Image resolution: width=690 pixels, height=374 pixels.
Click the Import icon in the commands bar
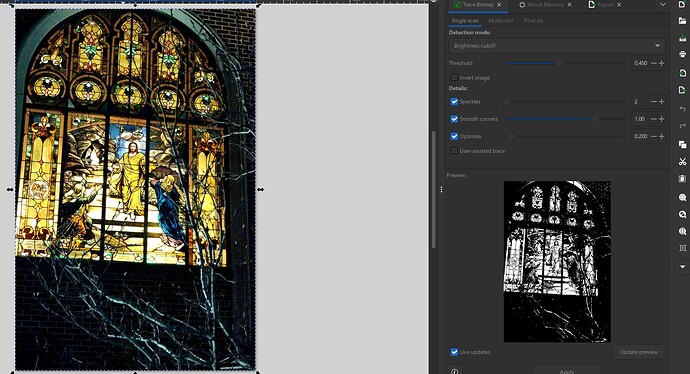[683, 73]
